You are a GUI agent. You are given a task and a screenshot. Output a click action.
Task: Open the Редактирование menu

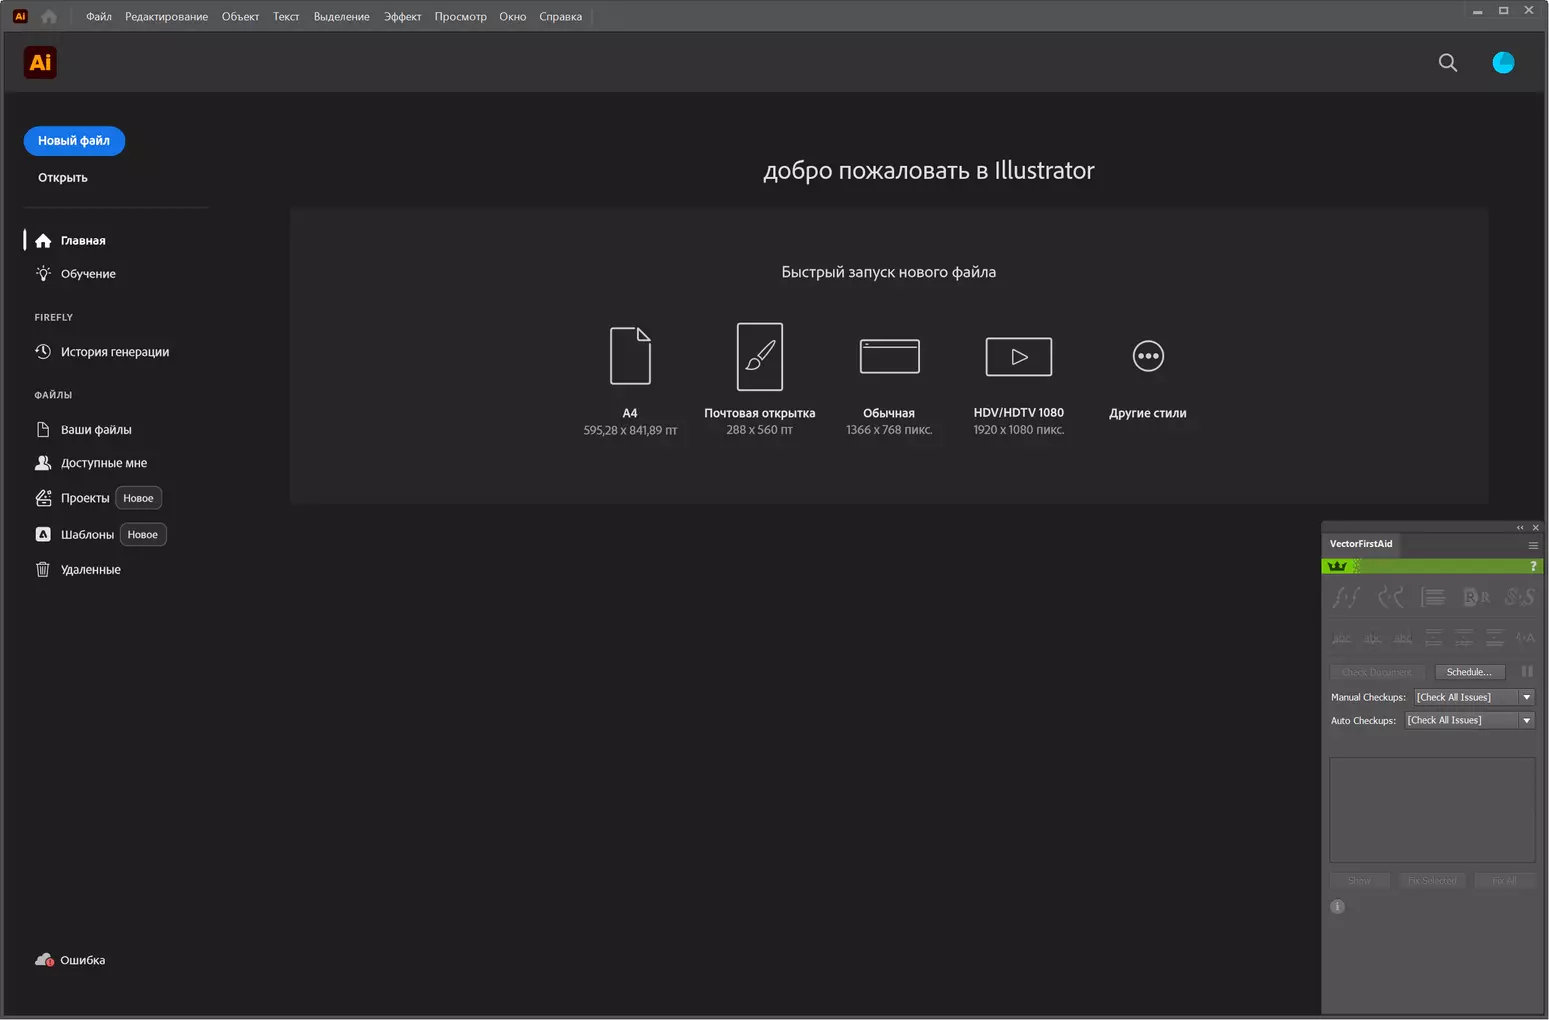166,16
